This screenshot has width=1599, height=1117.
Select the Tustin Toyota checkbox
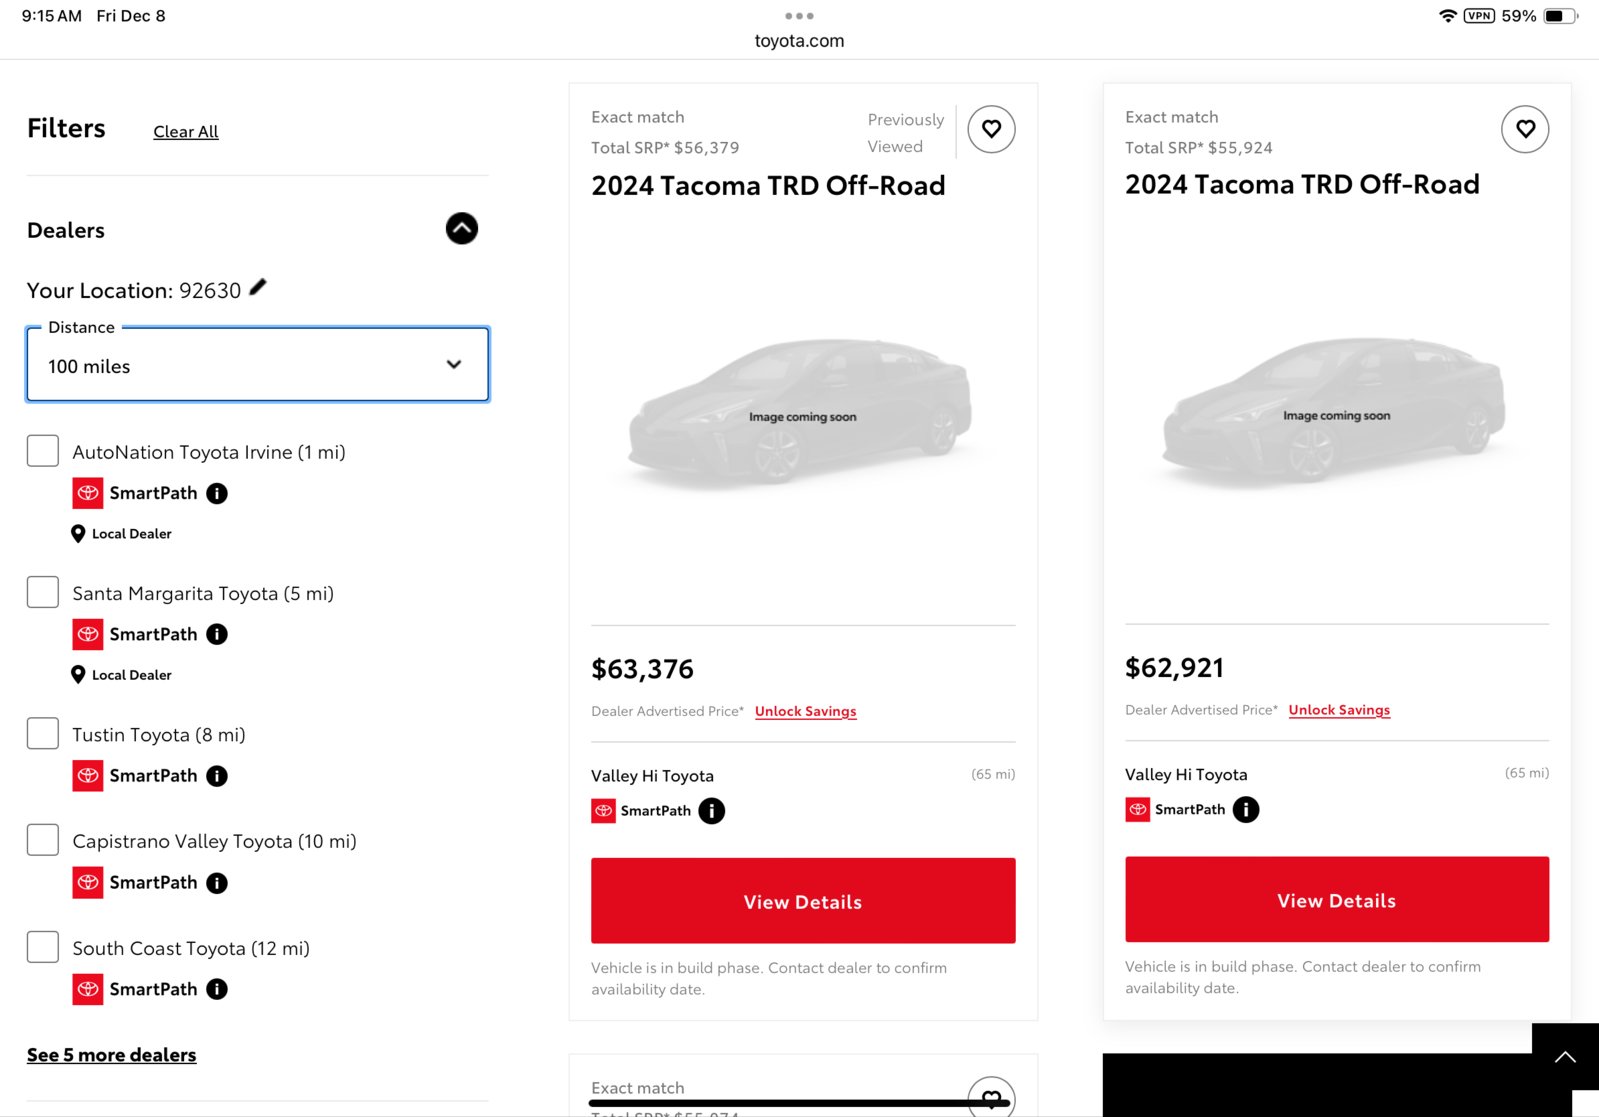coord(43,734)
